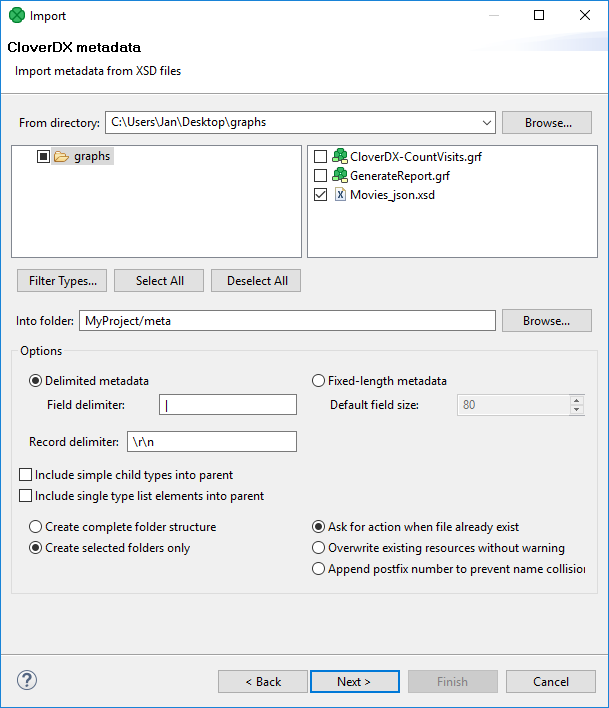The height and width of the screenshot is (708, 609).
Task: Click the Deselect All button
Action: point(256,281)
